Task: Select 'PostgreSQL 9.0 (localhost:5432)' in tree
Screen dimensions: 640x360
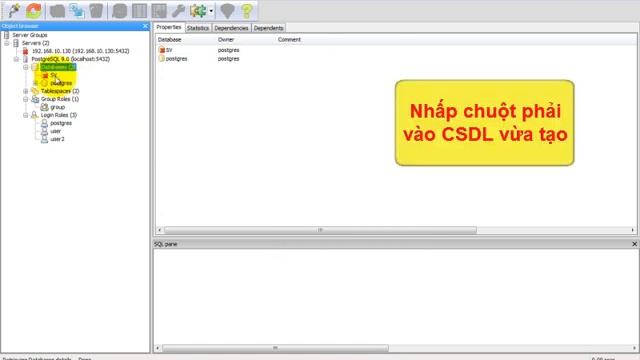Action: (x=70, y=59)
